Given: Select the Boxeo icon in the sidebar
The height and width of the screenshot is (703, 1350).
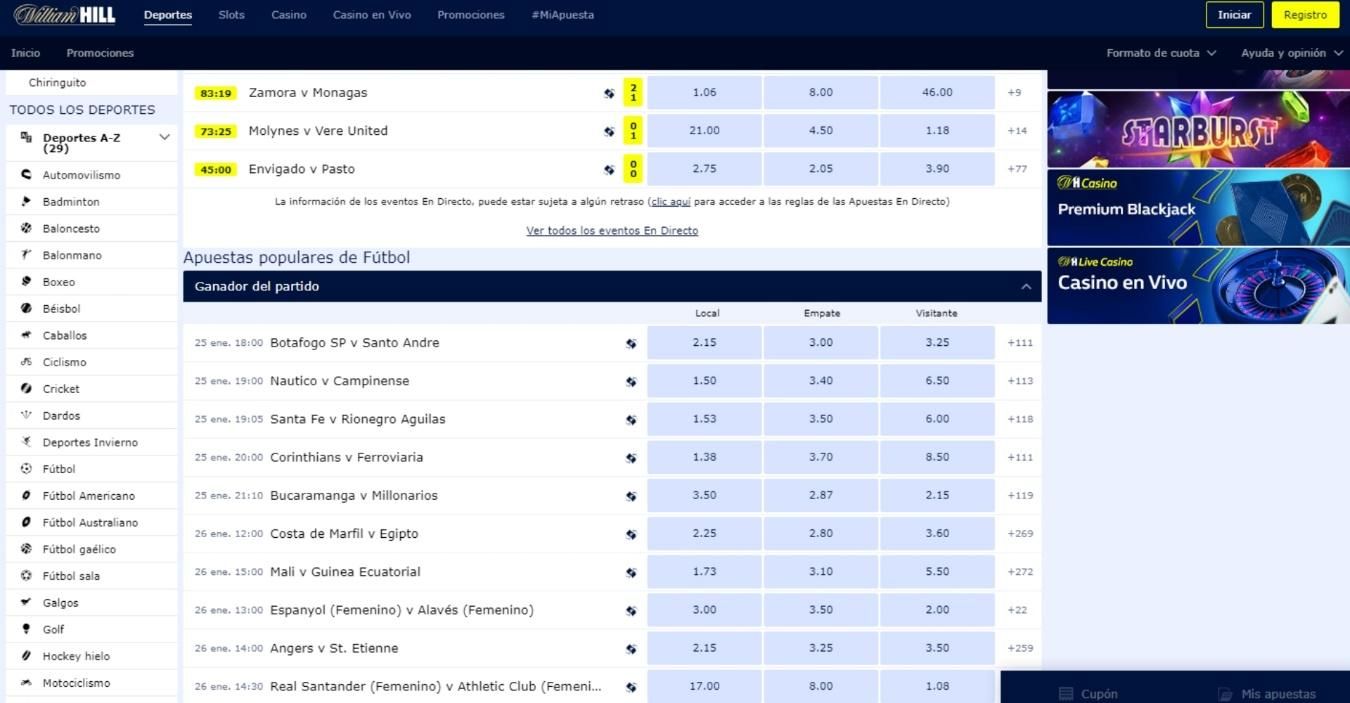Looking at the screenshot, I should [25, 281].
